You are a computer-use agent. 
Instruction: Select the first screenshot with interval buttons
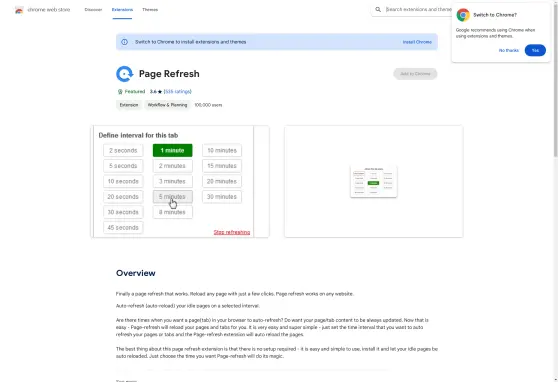coord(180,181)
